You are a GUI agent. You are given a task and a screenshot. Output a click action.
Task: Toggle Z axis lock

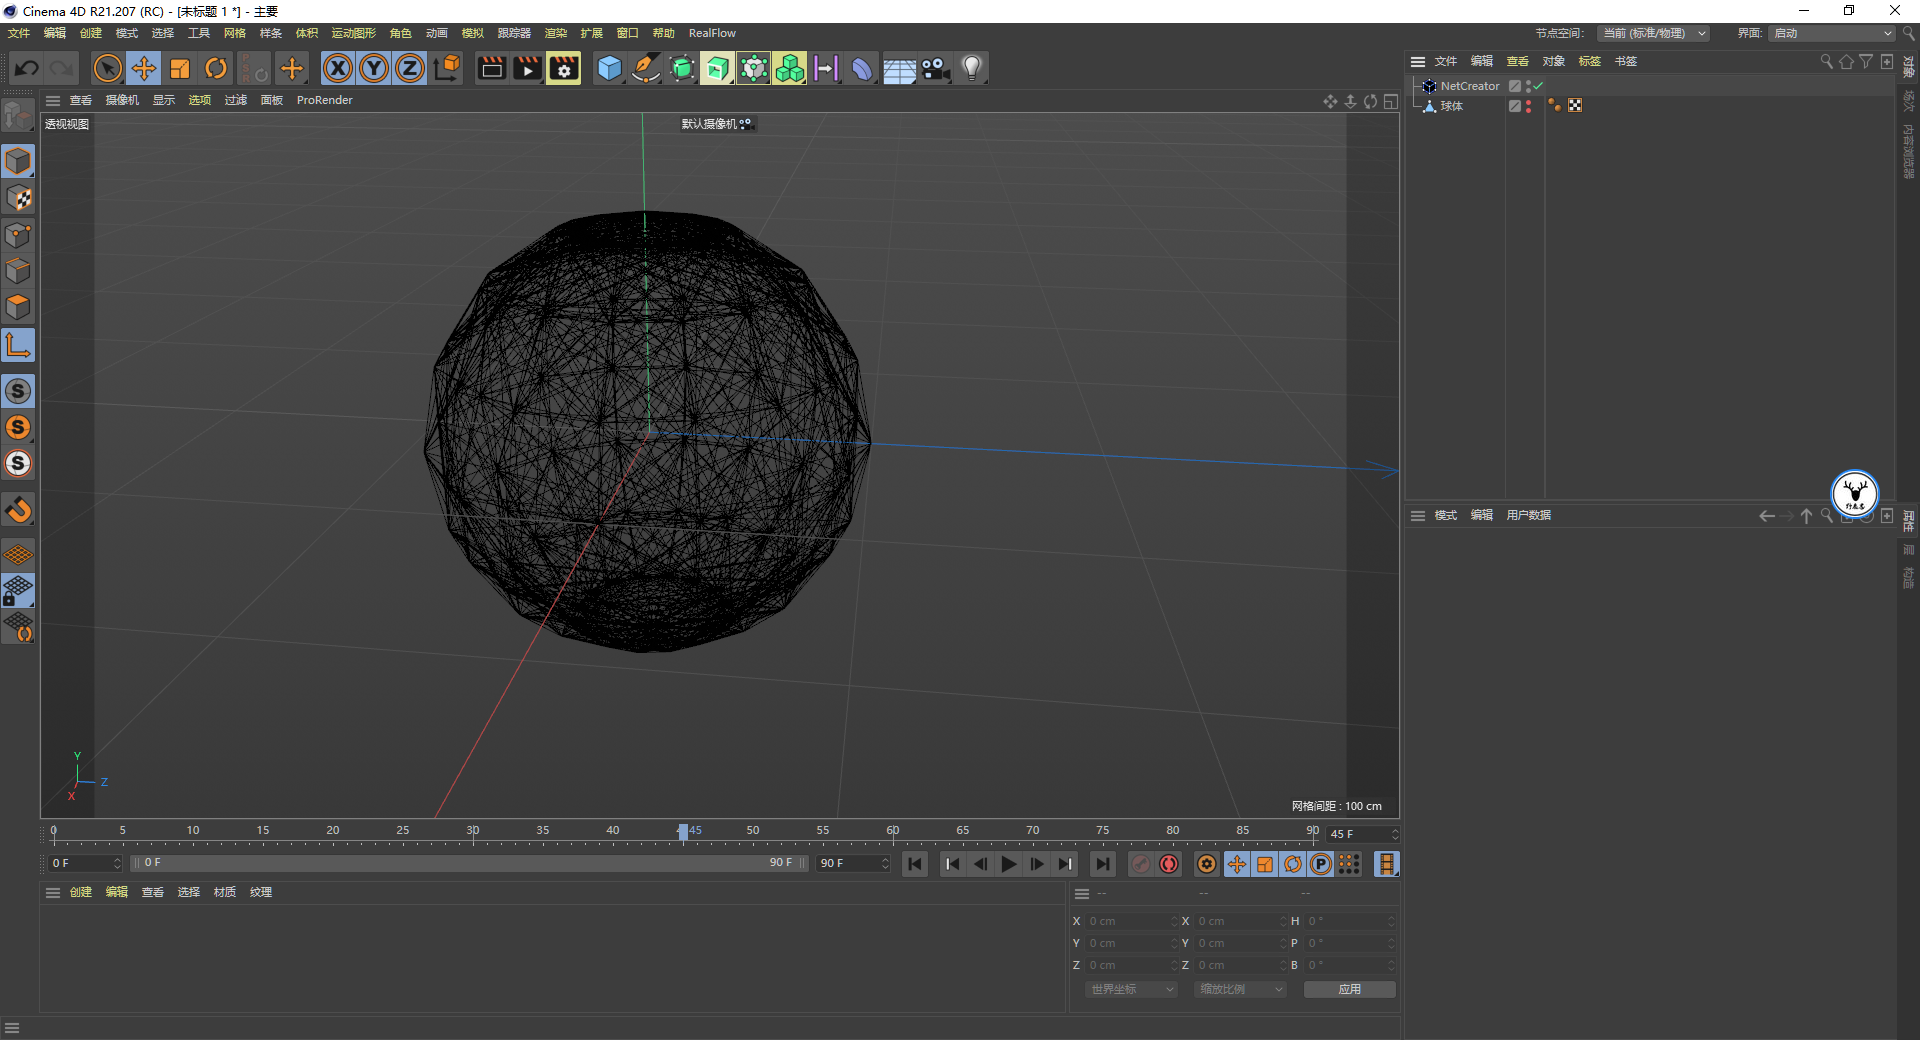click(x=410, y=68)
